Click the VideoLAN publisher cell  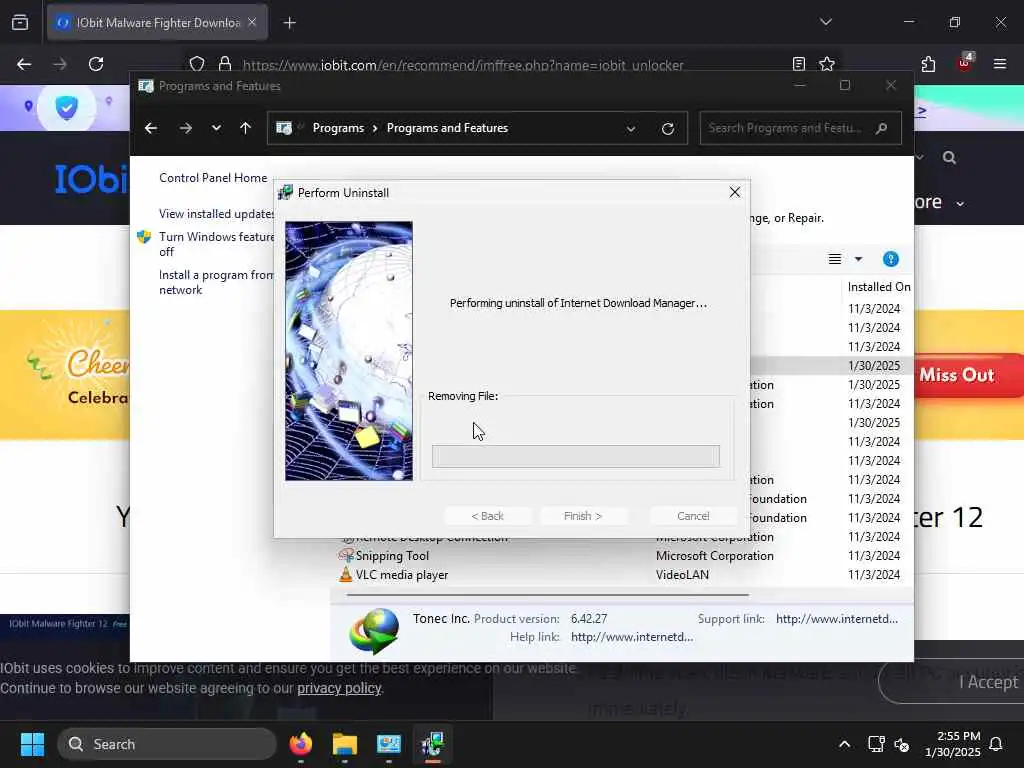pyautogui.click(x=682, y=575)
